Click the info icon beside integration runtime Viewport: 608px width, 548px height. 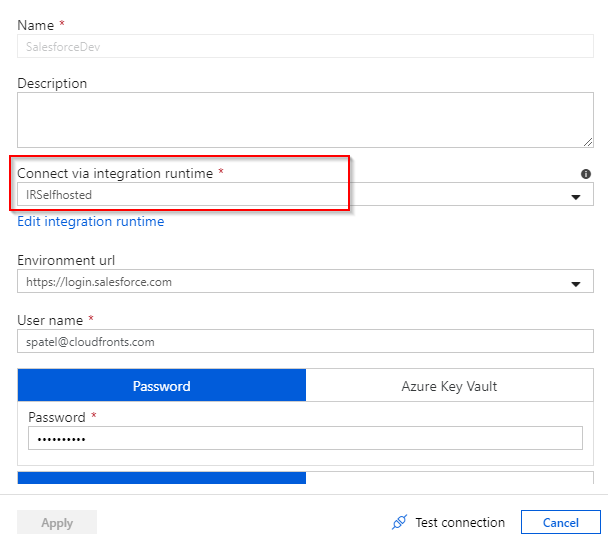tap(586, 174)
